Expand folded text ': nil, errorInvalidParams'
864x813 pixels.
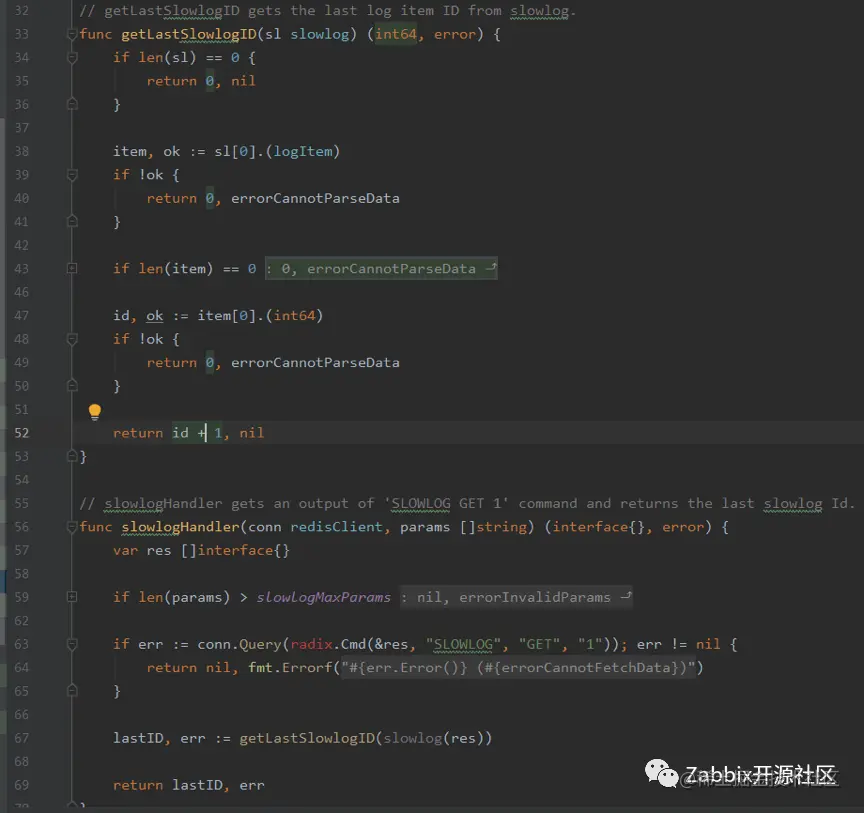click(516, 597)
